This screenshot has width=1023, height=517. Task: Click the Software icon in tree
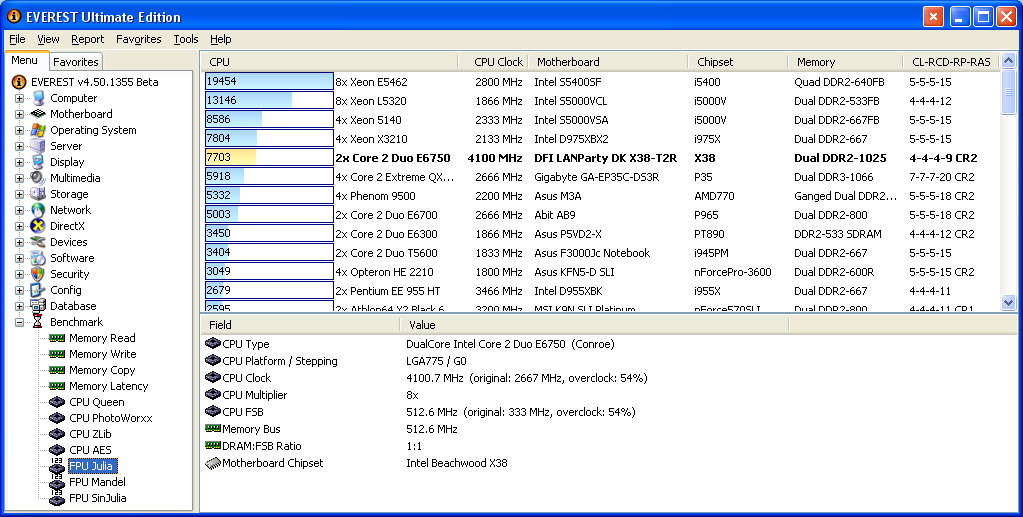coord(38,258)
